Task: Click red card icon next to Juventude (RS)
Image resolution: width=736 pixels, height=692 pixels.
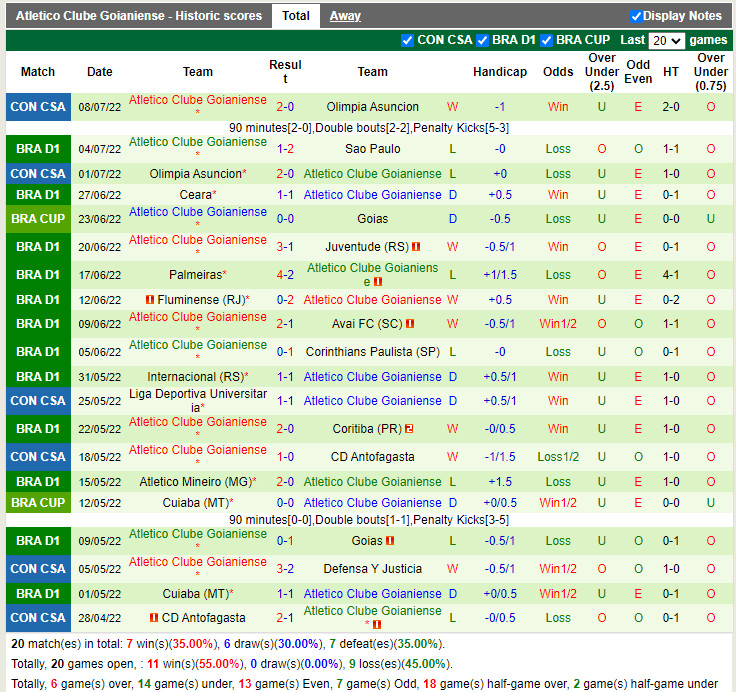Action: point(416,246)
